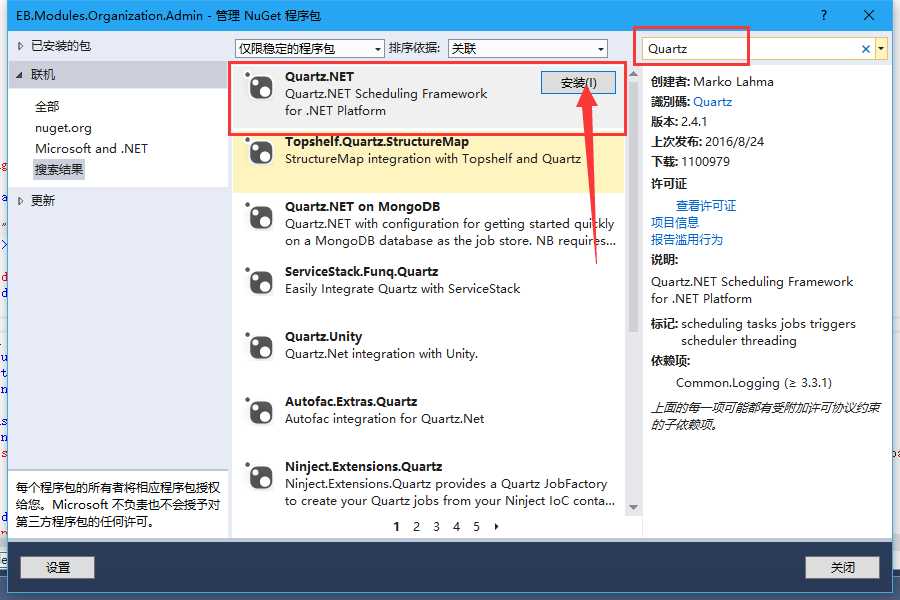Click the package list scrollbar thumb

634,207
